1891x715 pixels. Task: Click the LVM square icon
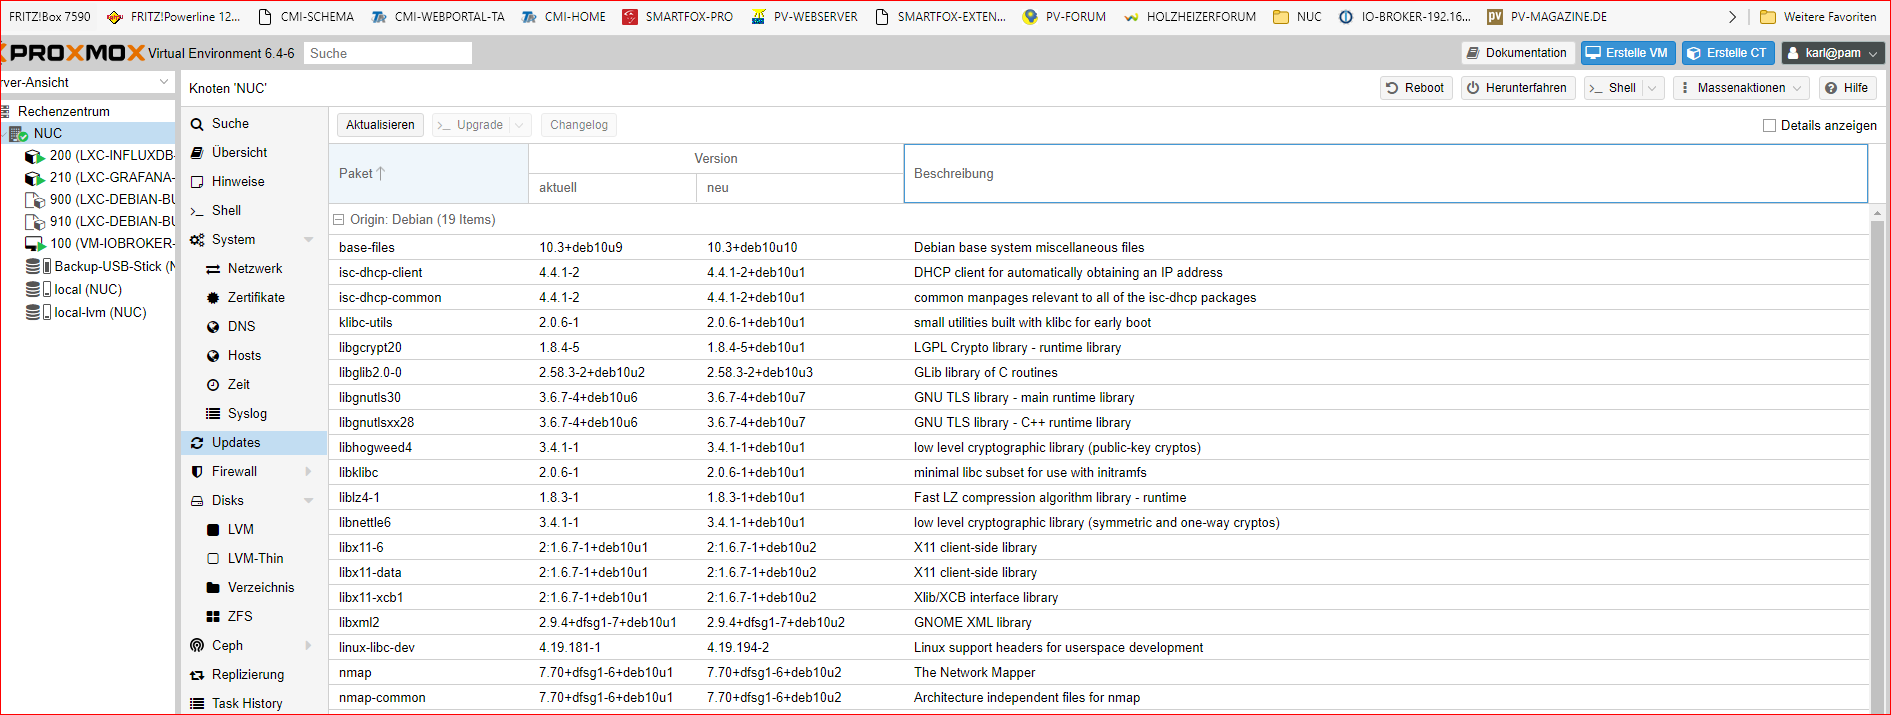point(213,530)
